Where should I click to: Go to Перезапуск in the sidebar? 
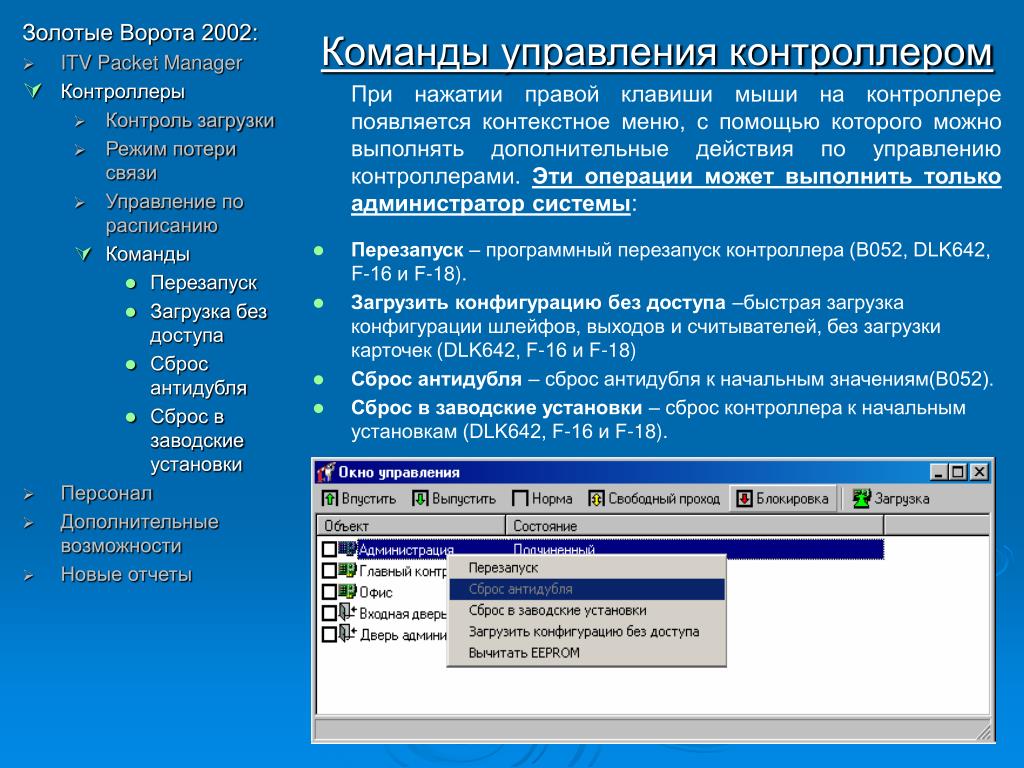(203, 283)
